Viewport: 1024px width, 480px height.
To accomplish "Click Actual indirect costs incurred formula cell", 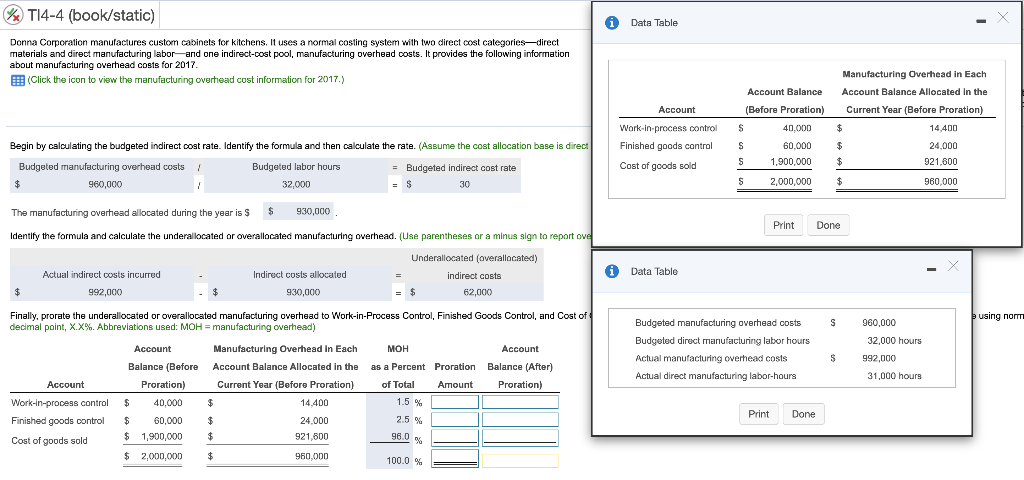I will (101, 275).
